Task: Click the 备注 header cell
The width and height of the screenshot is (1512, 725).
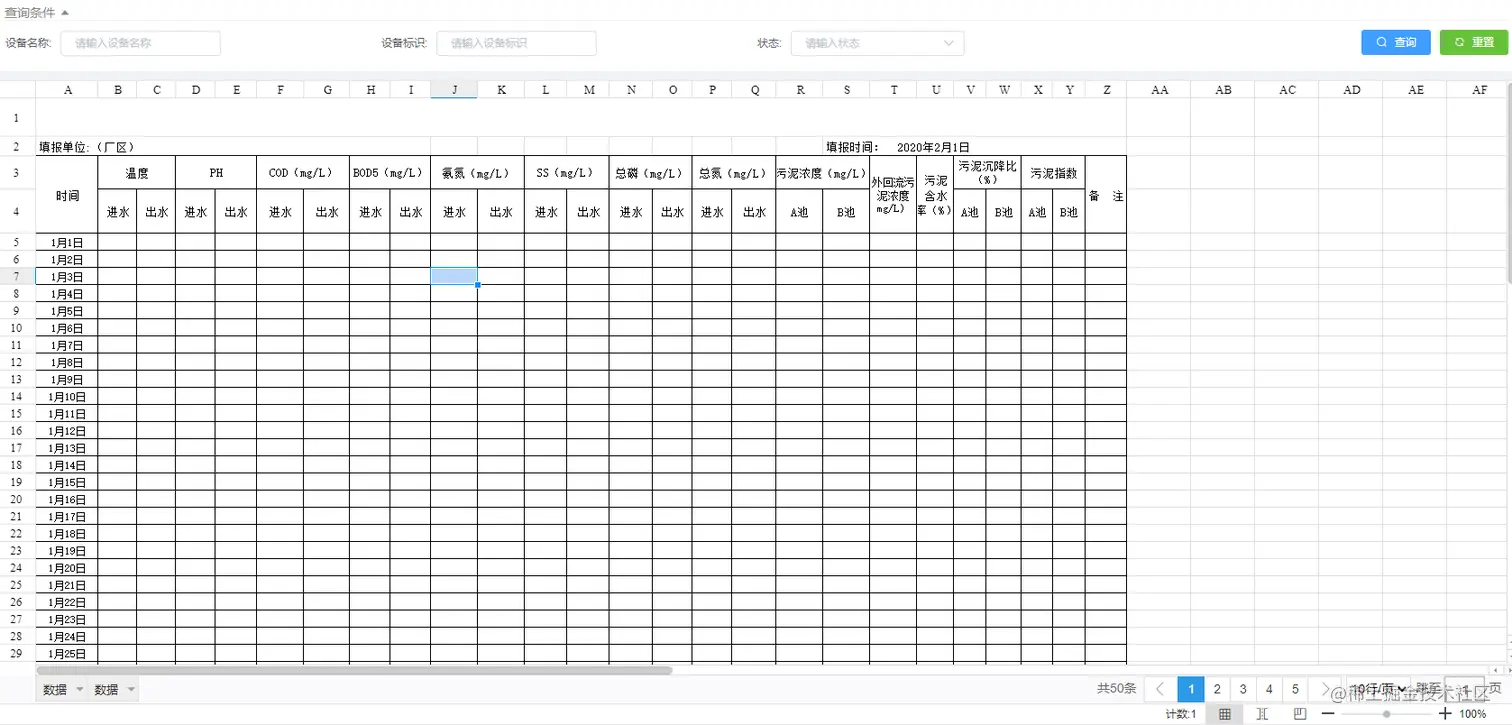Action: coord(1106,195)
